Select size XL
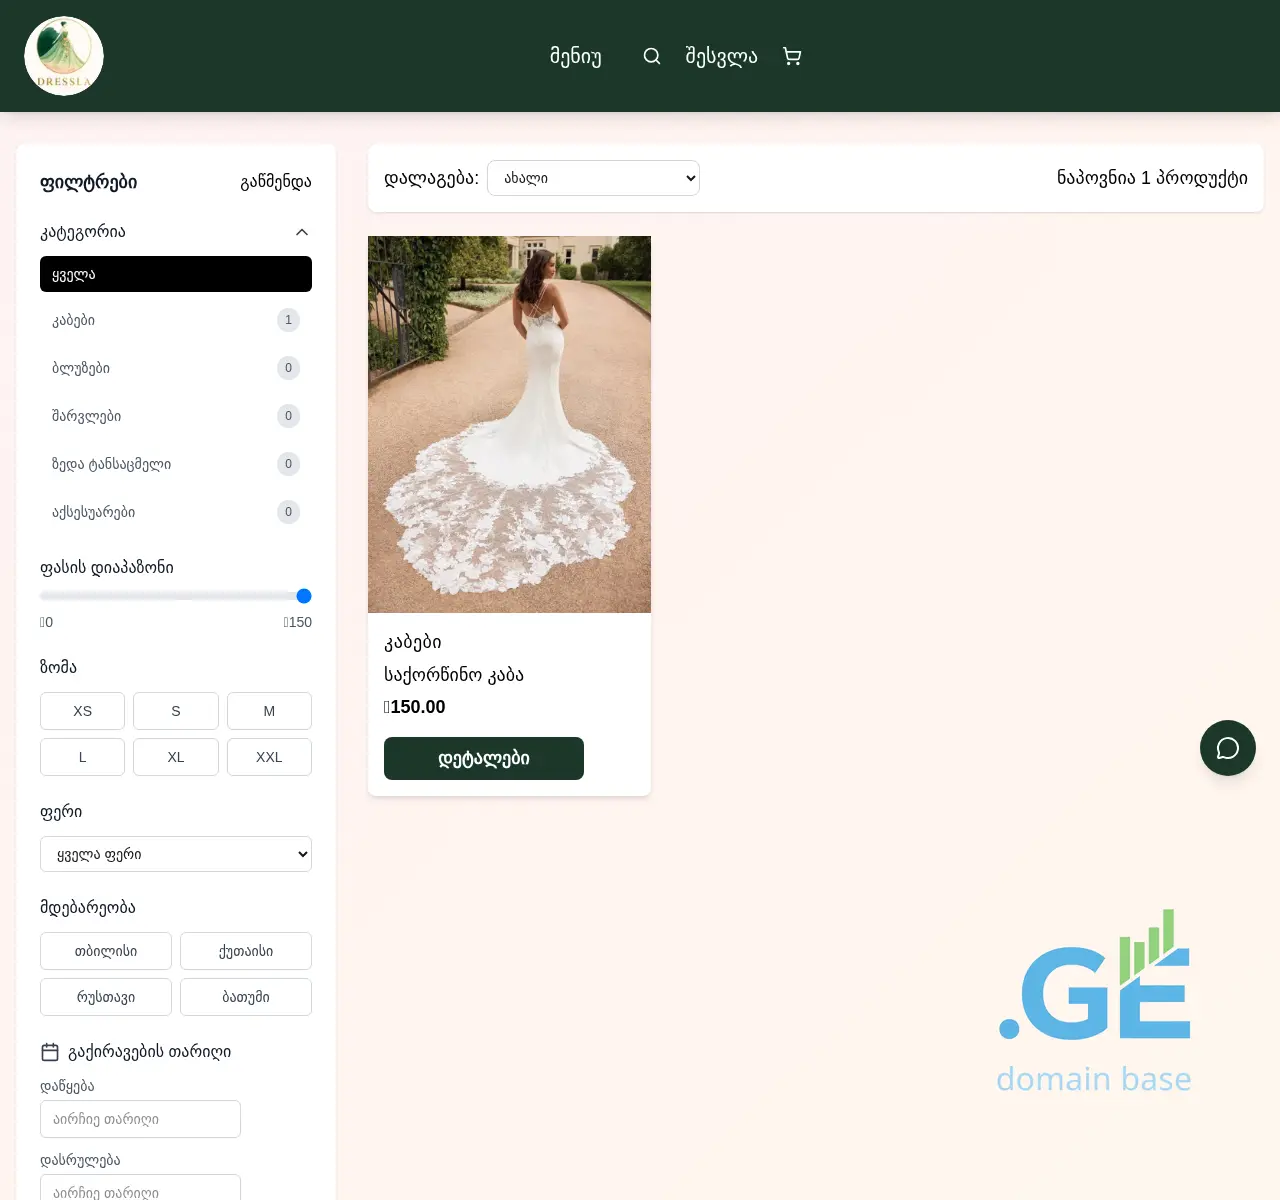1280x1200 pixels. point(175,757)
